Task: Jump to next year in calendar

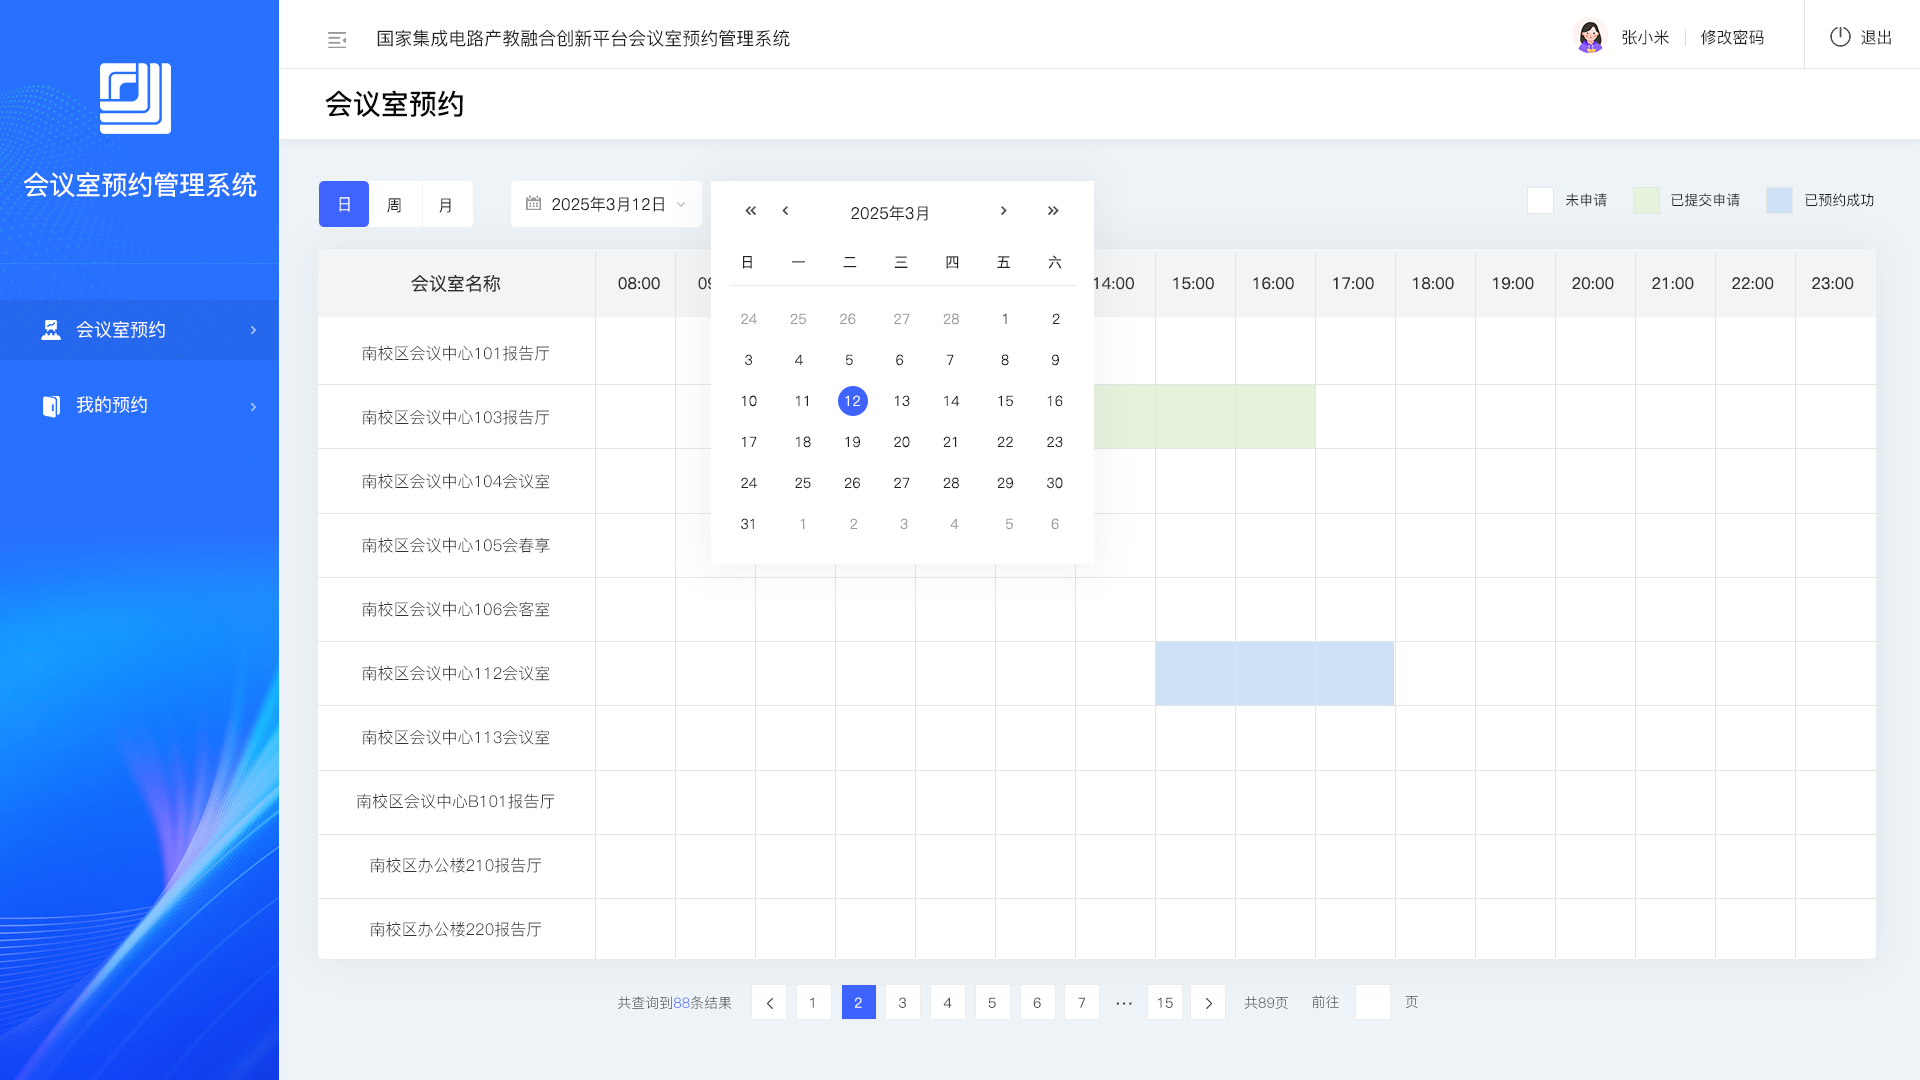Action: point(1053,211)
